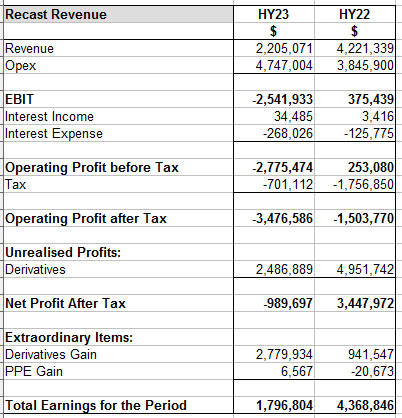Select the Derivatives Gain label
The height and width of the screenshot is (418, 402).
[51, 355]
